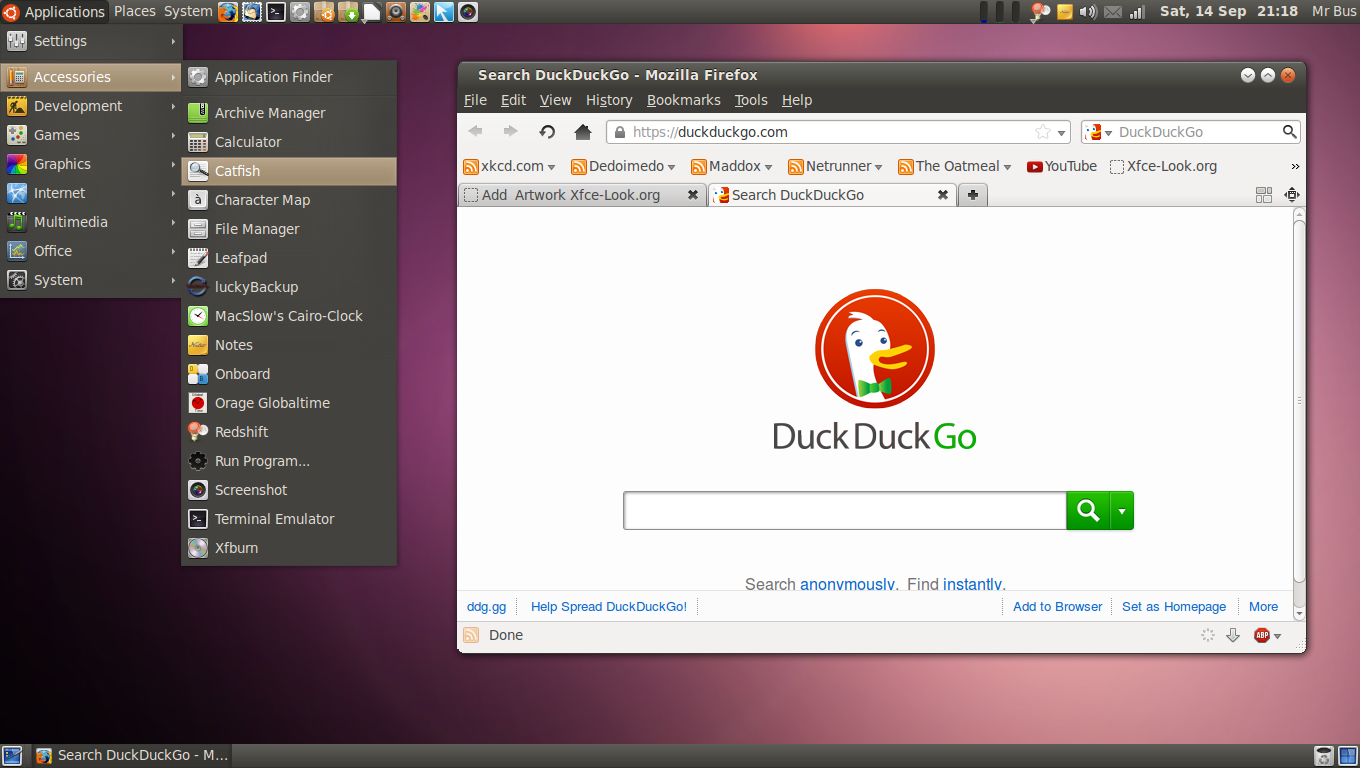Open the camera screenshot launcher in top panel
This screenshot has width=1360, height=768.
click(468, 12)
